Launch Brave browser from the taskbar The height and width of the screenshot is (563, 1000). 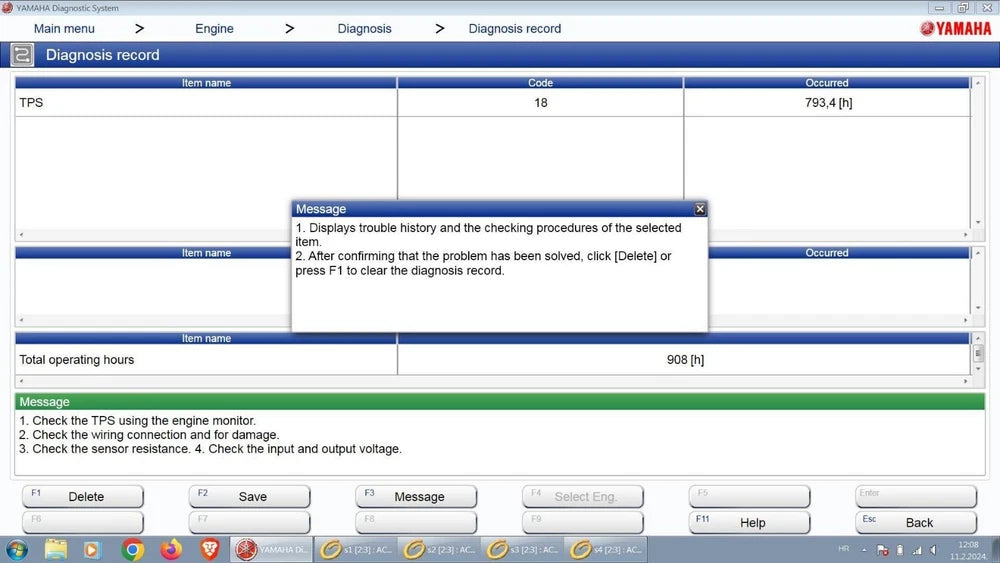tap(210, 549)
